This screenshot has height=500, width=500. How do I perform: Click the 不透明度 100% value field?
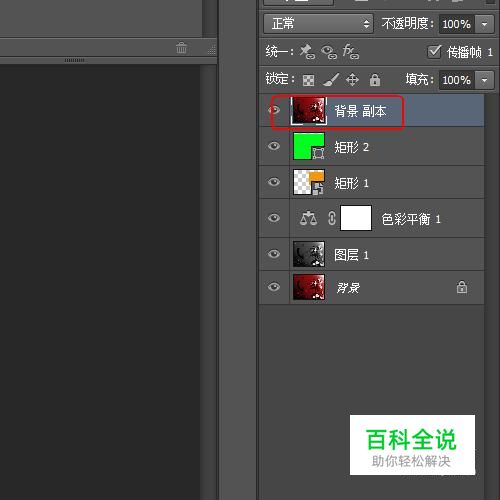click(x=457, y=24)
